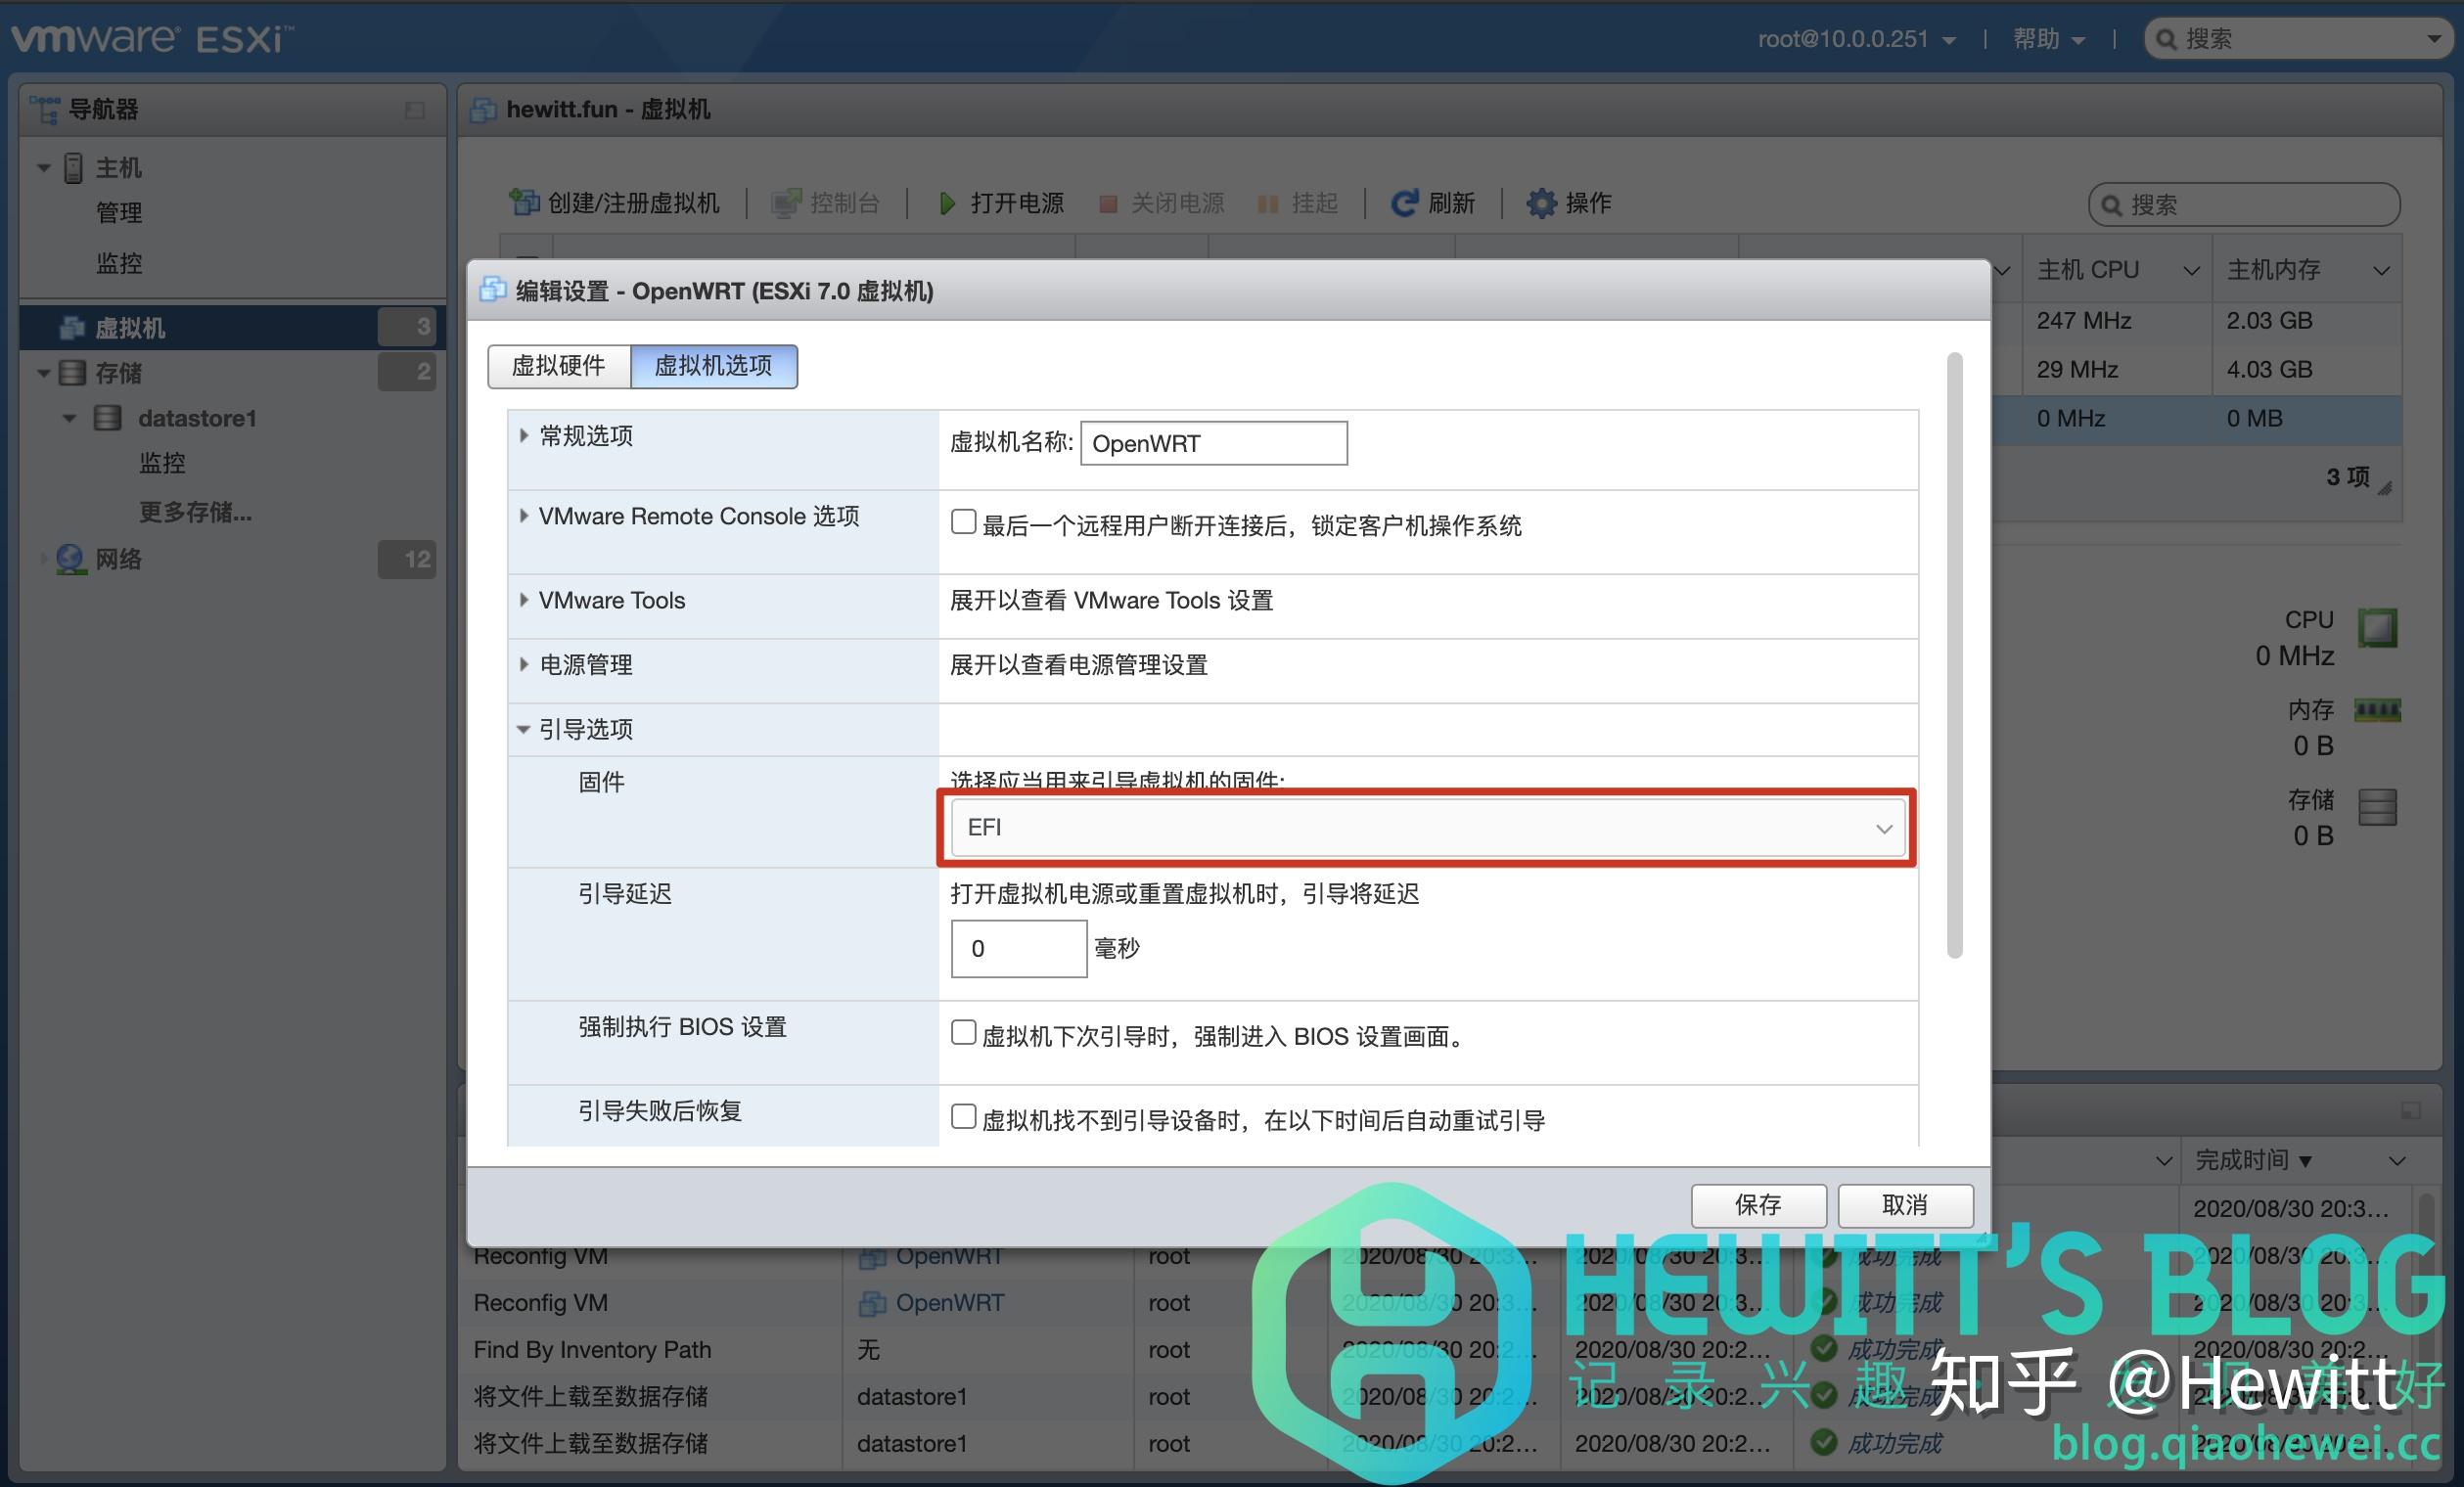Collapse the Boot Options section
The image size is (2464, 1487).
523,729
